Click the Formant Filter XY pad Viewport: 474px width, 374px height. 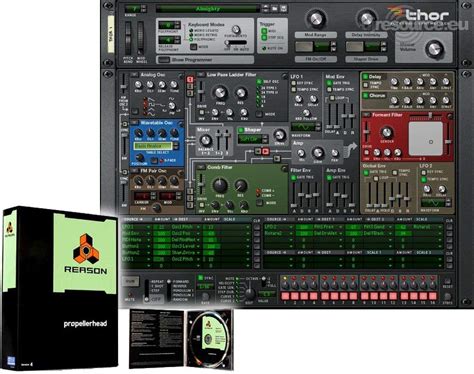click(426, 138)
